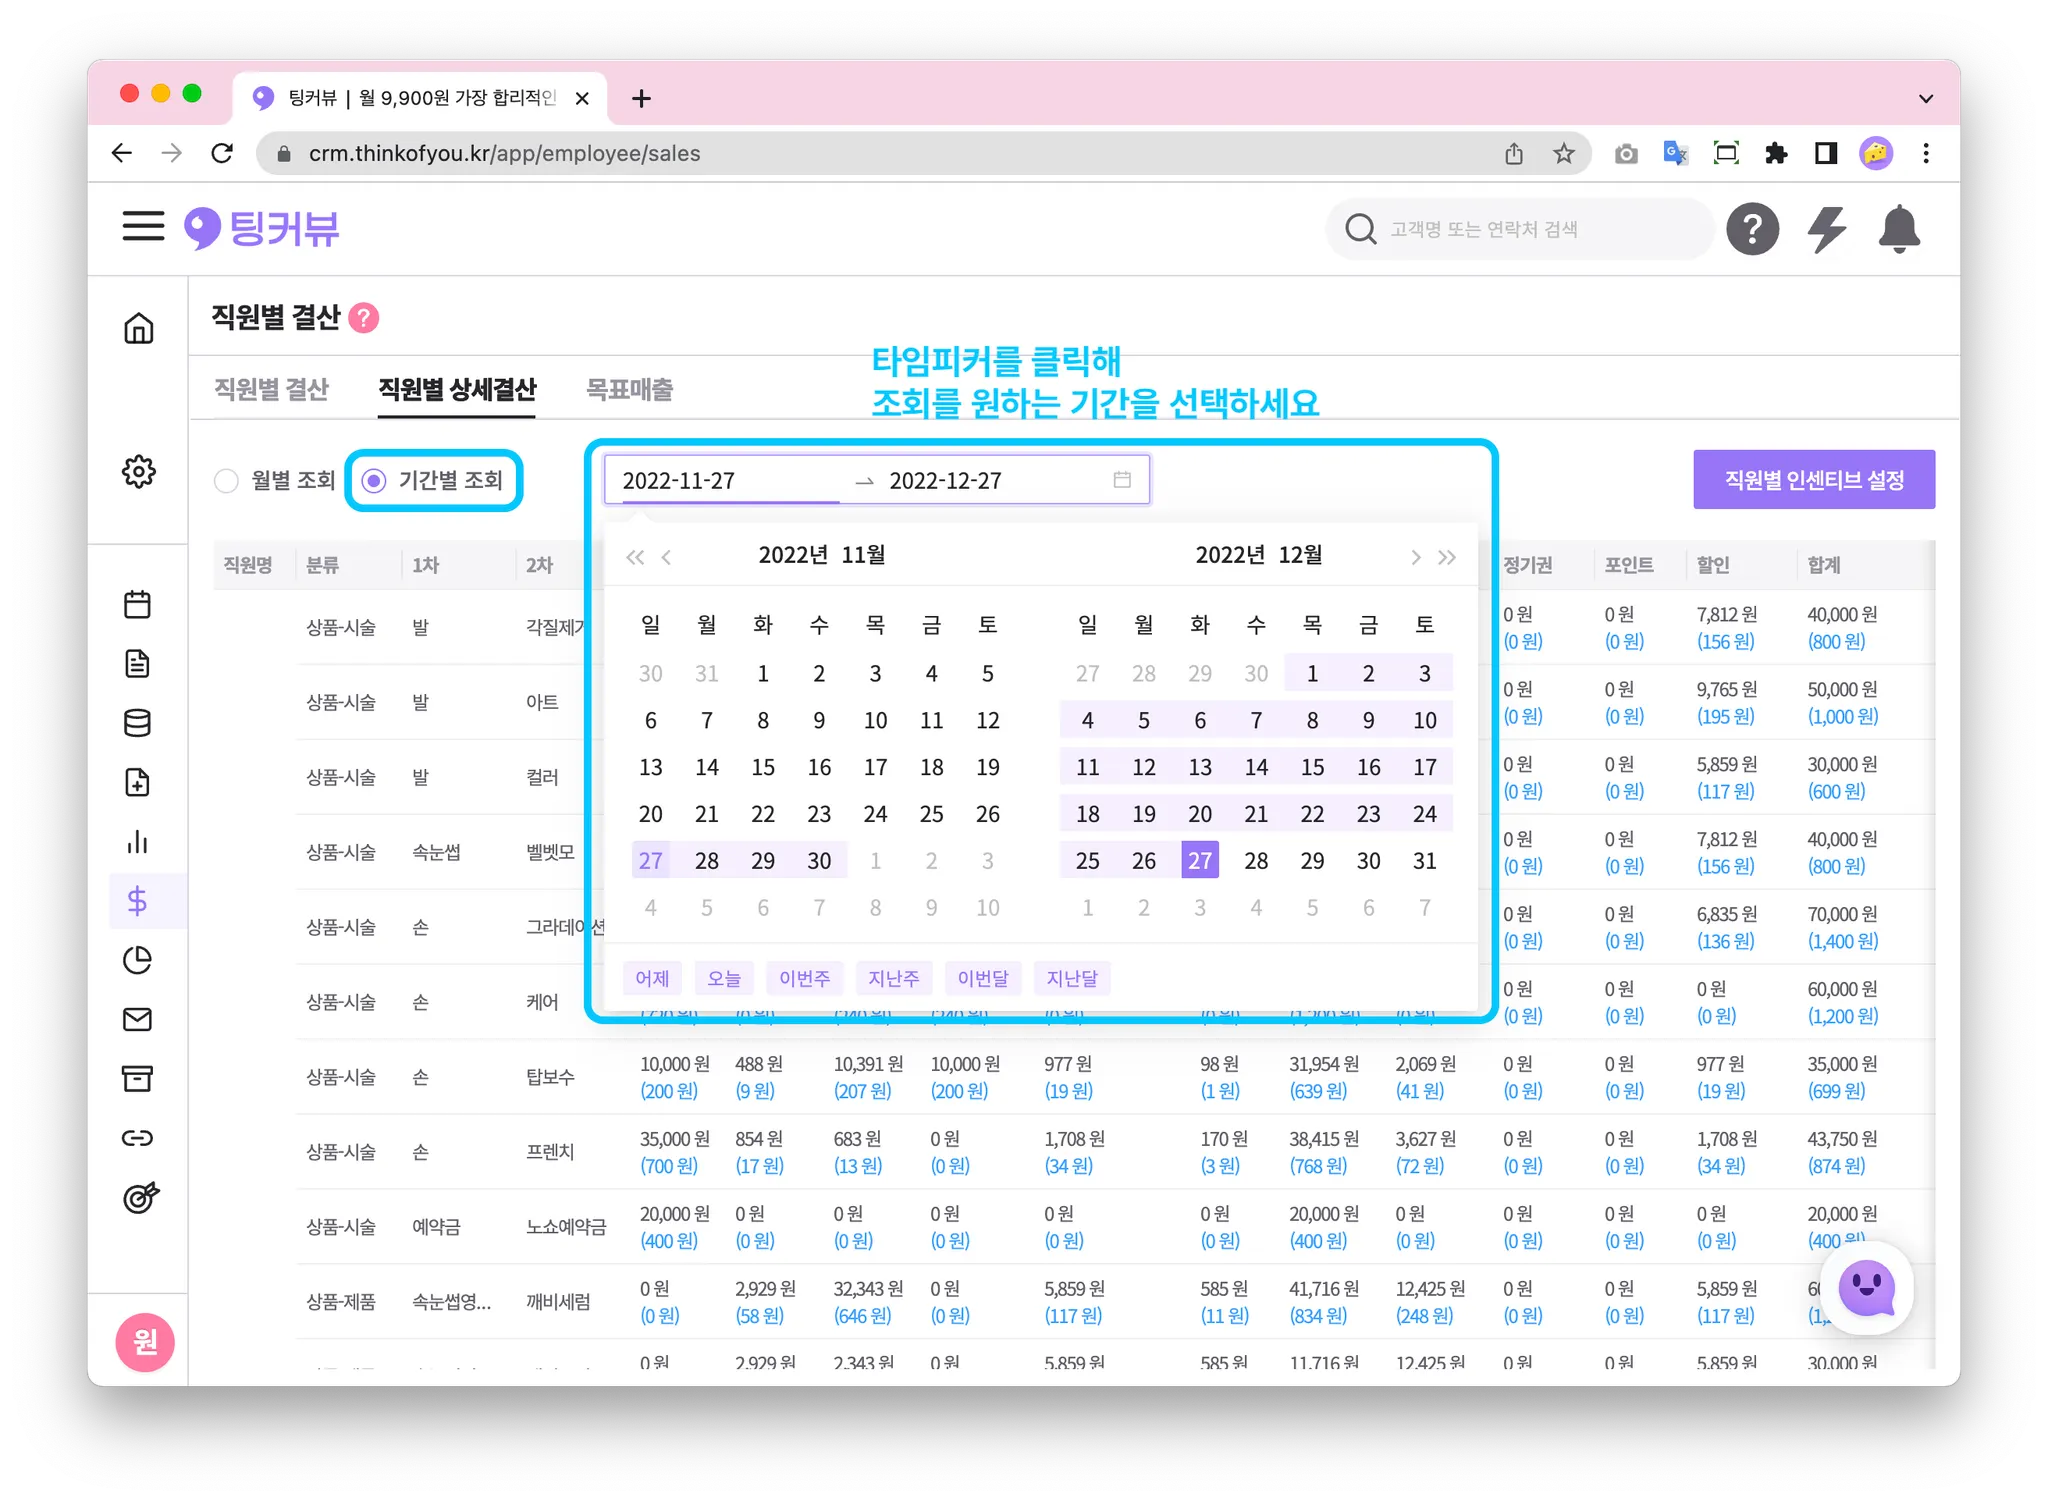Select the 월별 조회 radio button
The image size is (2048, 1502).
coord(227,481)
